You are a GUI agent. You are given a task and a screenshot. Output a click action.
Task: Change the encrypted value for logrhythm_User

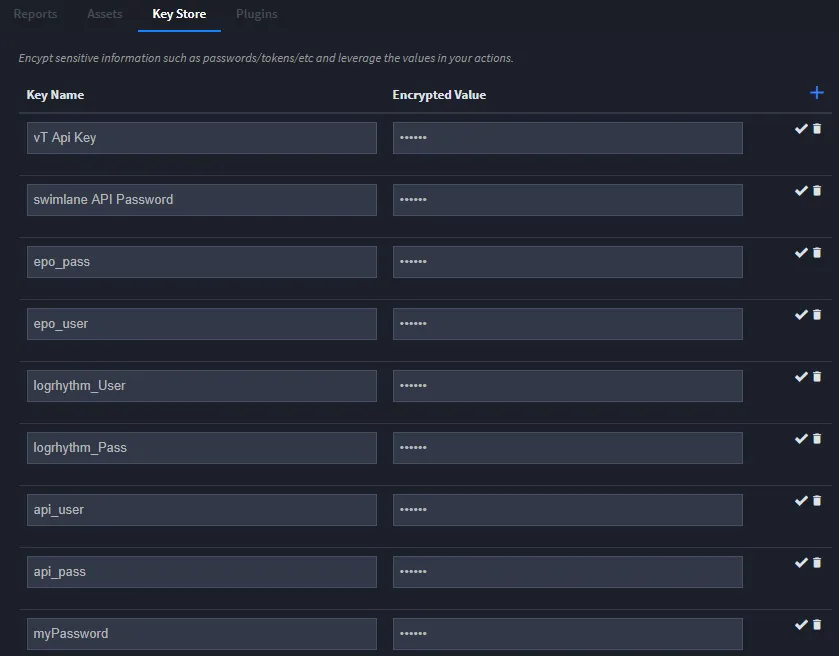pyautogui.click(x=568, y=386)
